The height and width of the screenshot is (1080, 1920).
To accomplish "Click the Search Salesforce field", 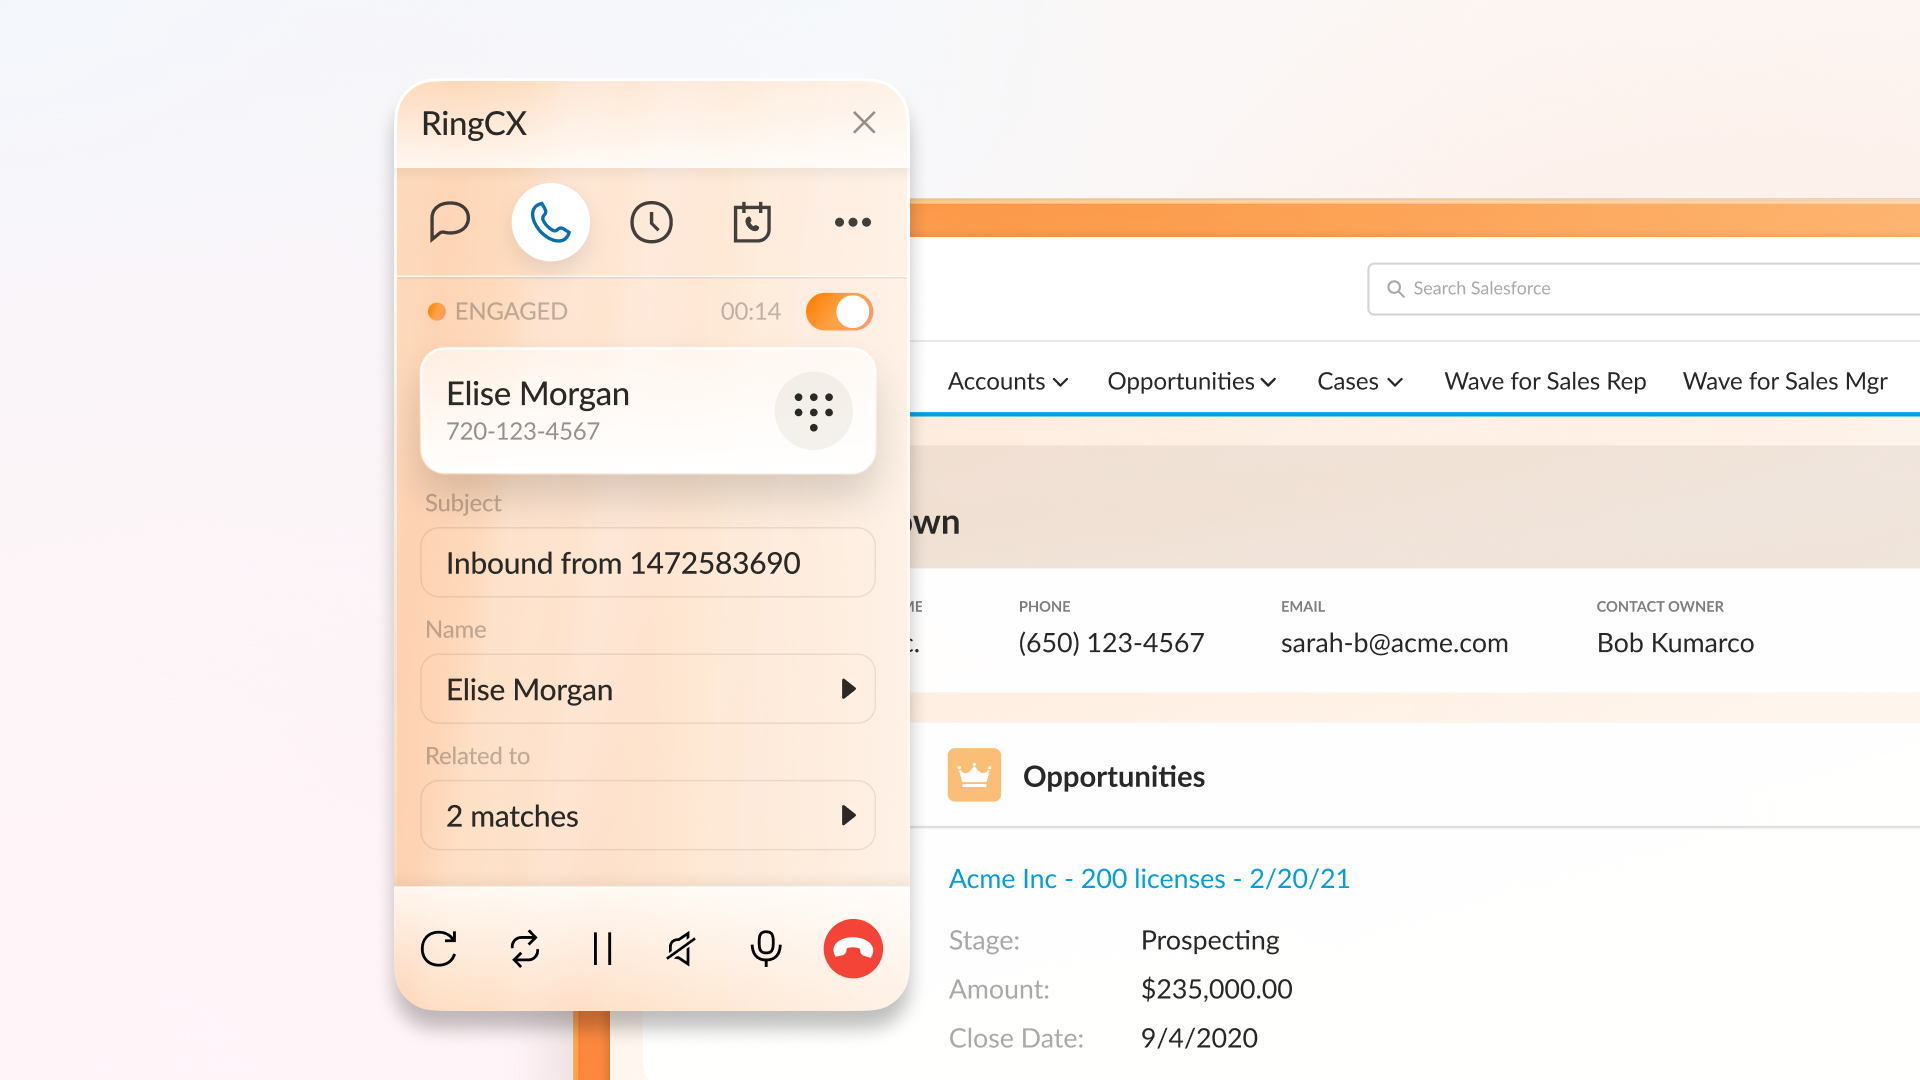I will click(1644, 289).
